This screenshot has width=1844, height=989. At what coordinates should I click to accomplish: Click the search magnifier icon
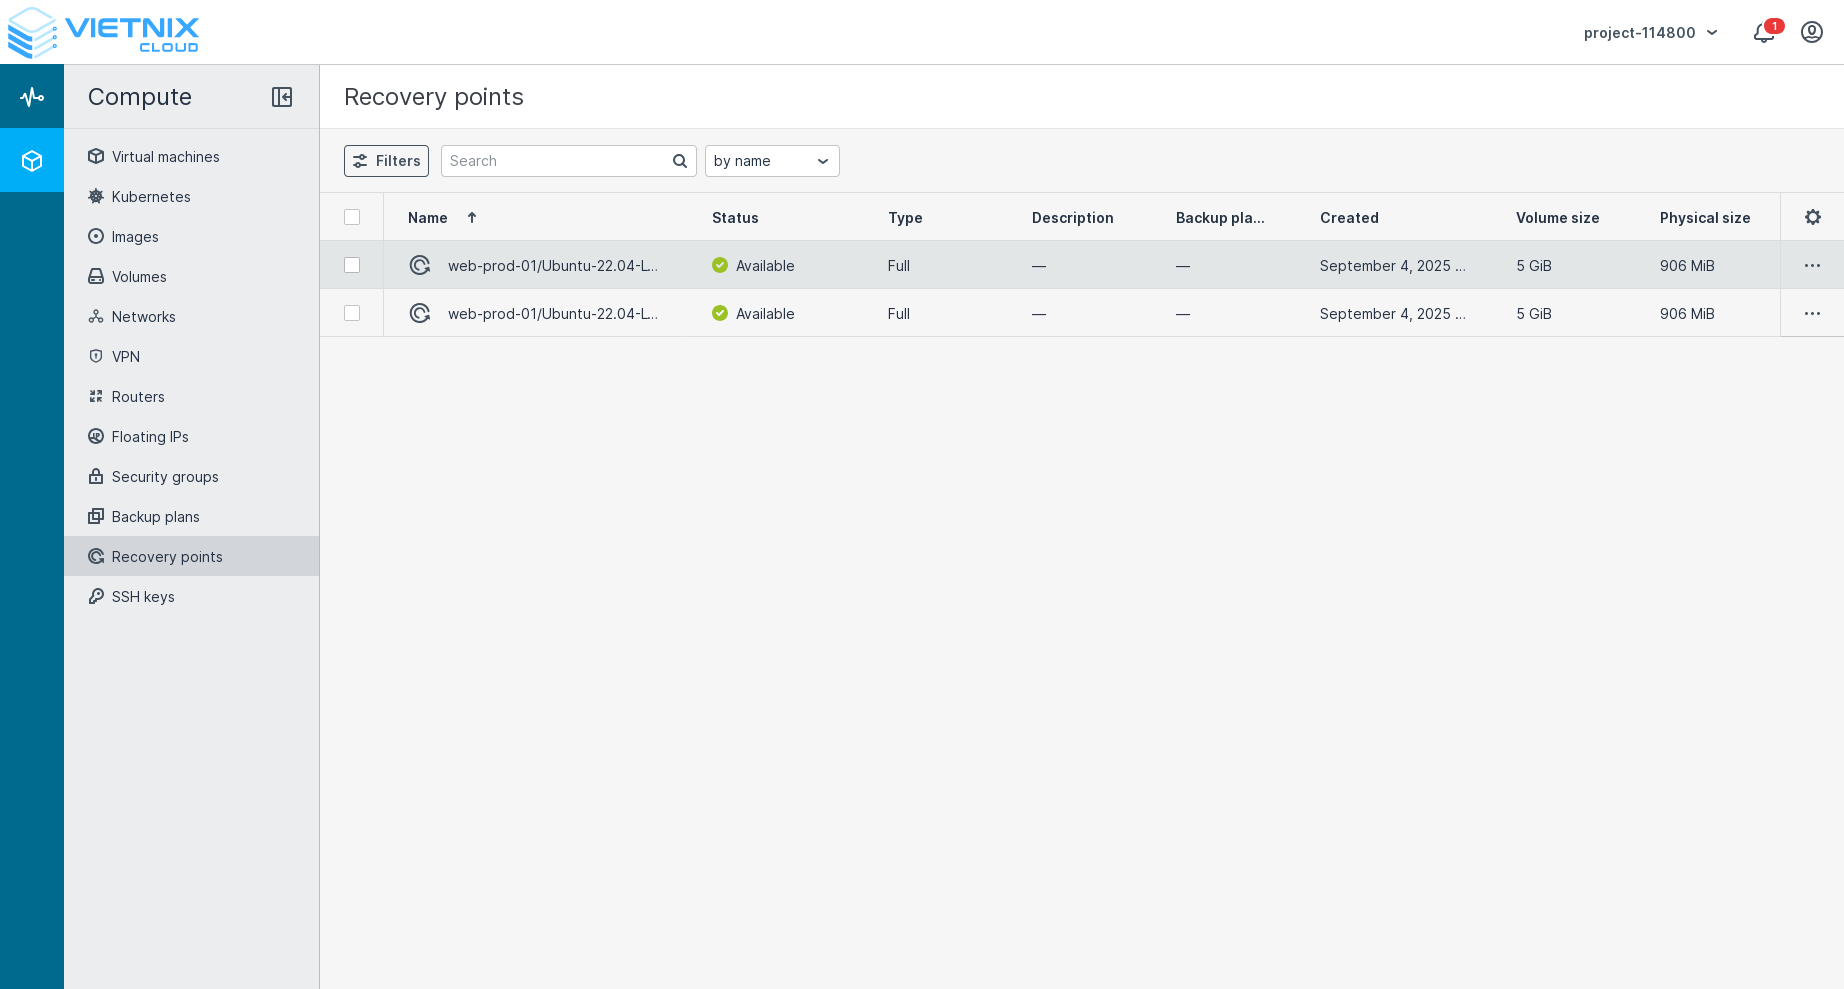680,161
